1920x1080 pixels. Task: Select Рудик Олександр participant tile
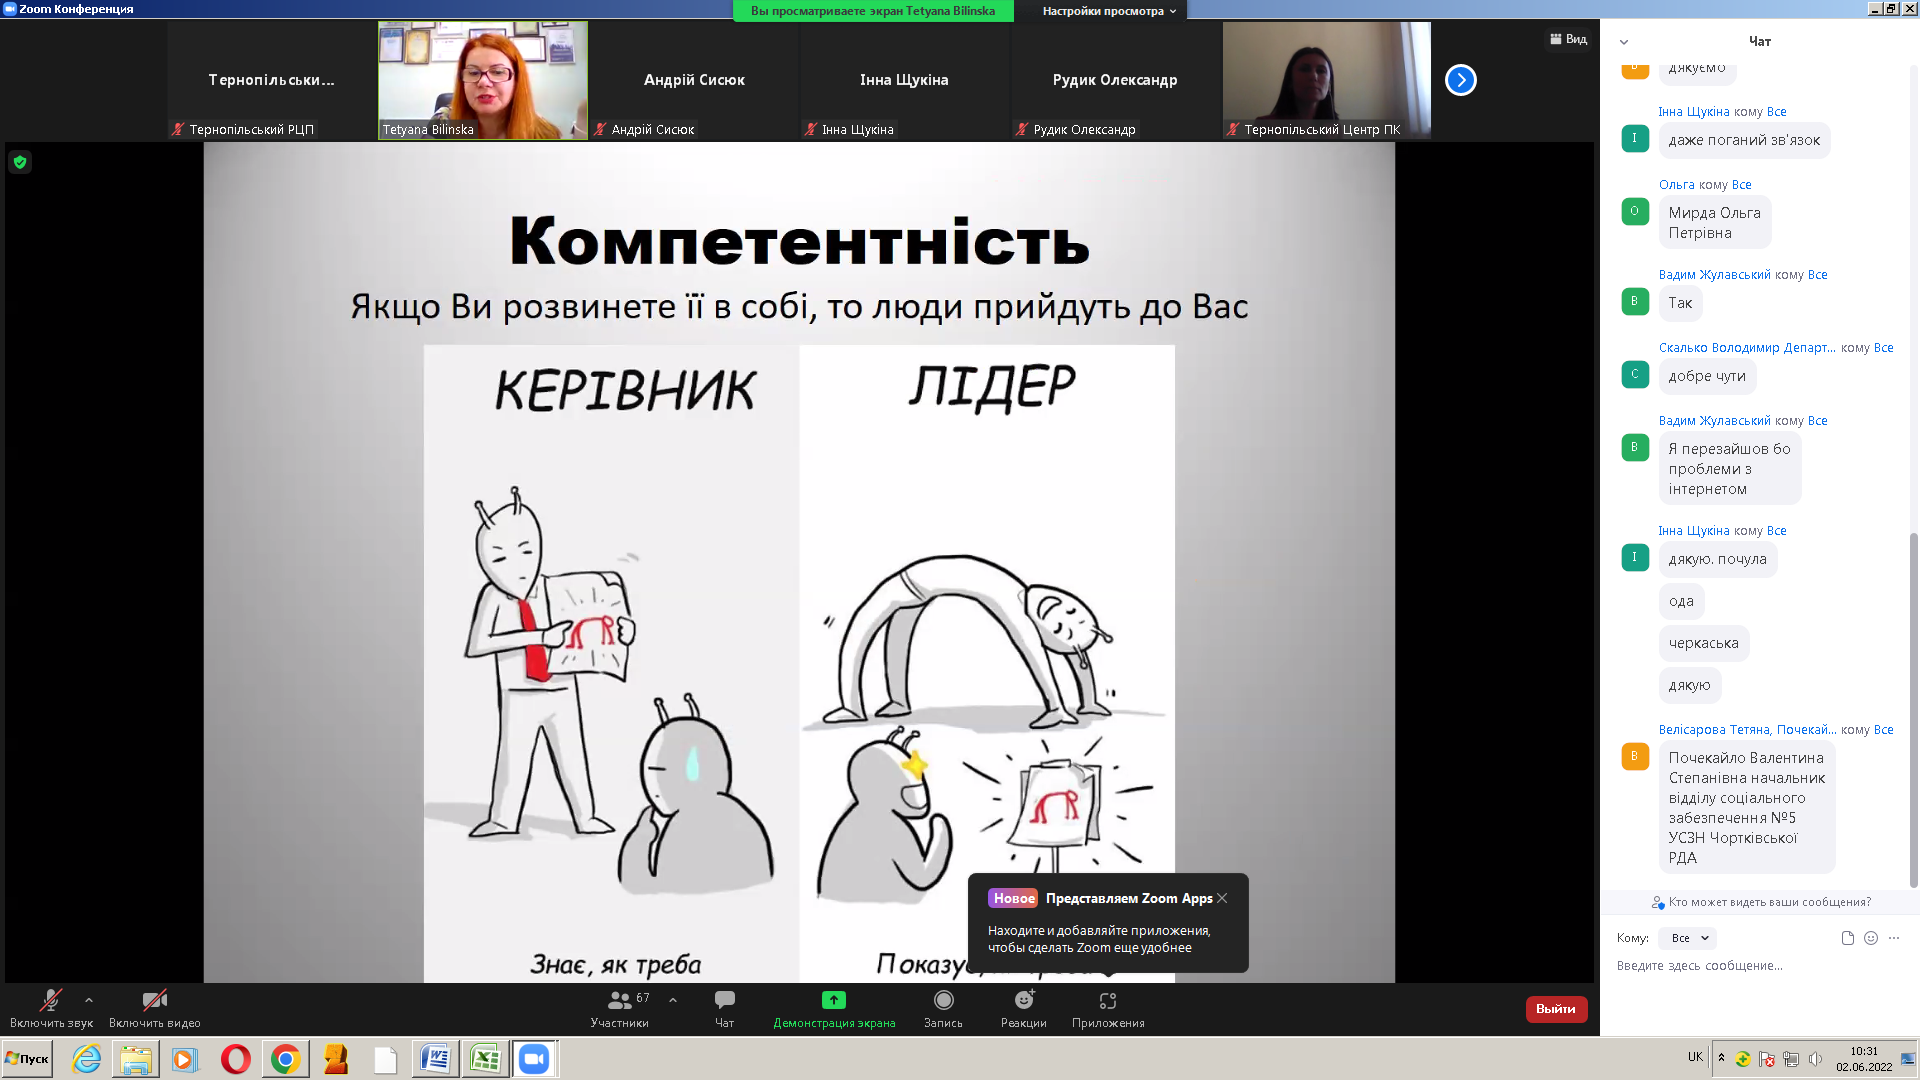(x=1115, y=80)
